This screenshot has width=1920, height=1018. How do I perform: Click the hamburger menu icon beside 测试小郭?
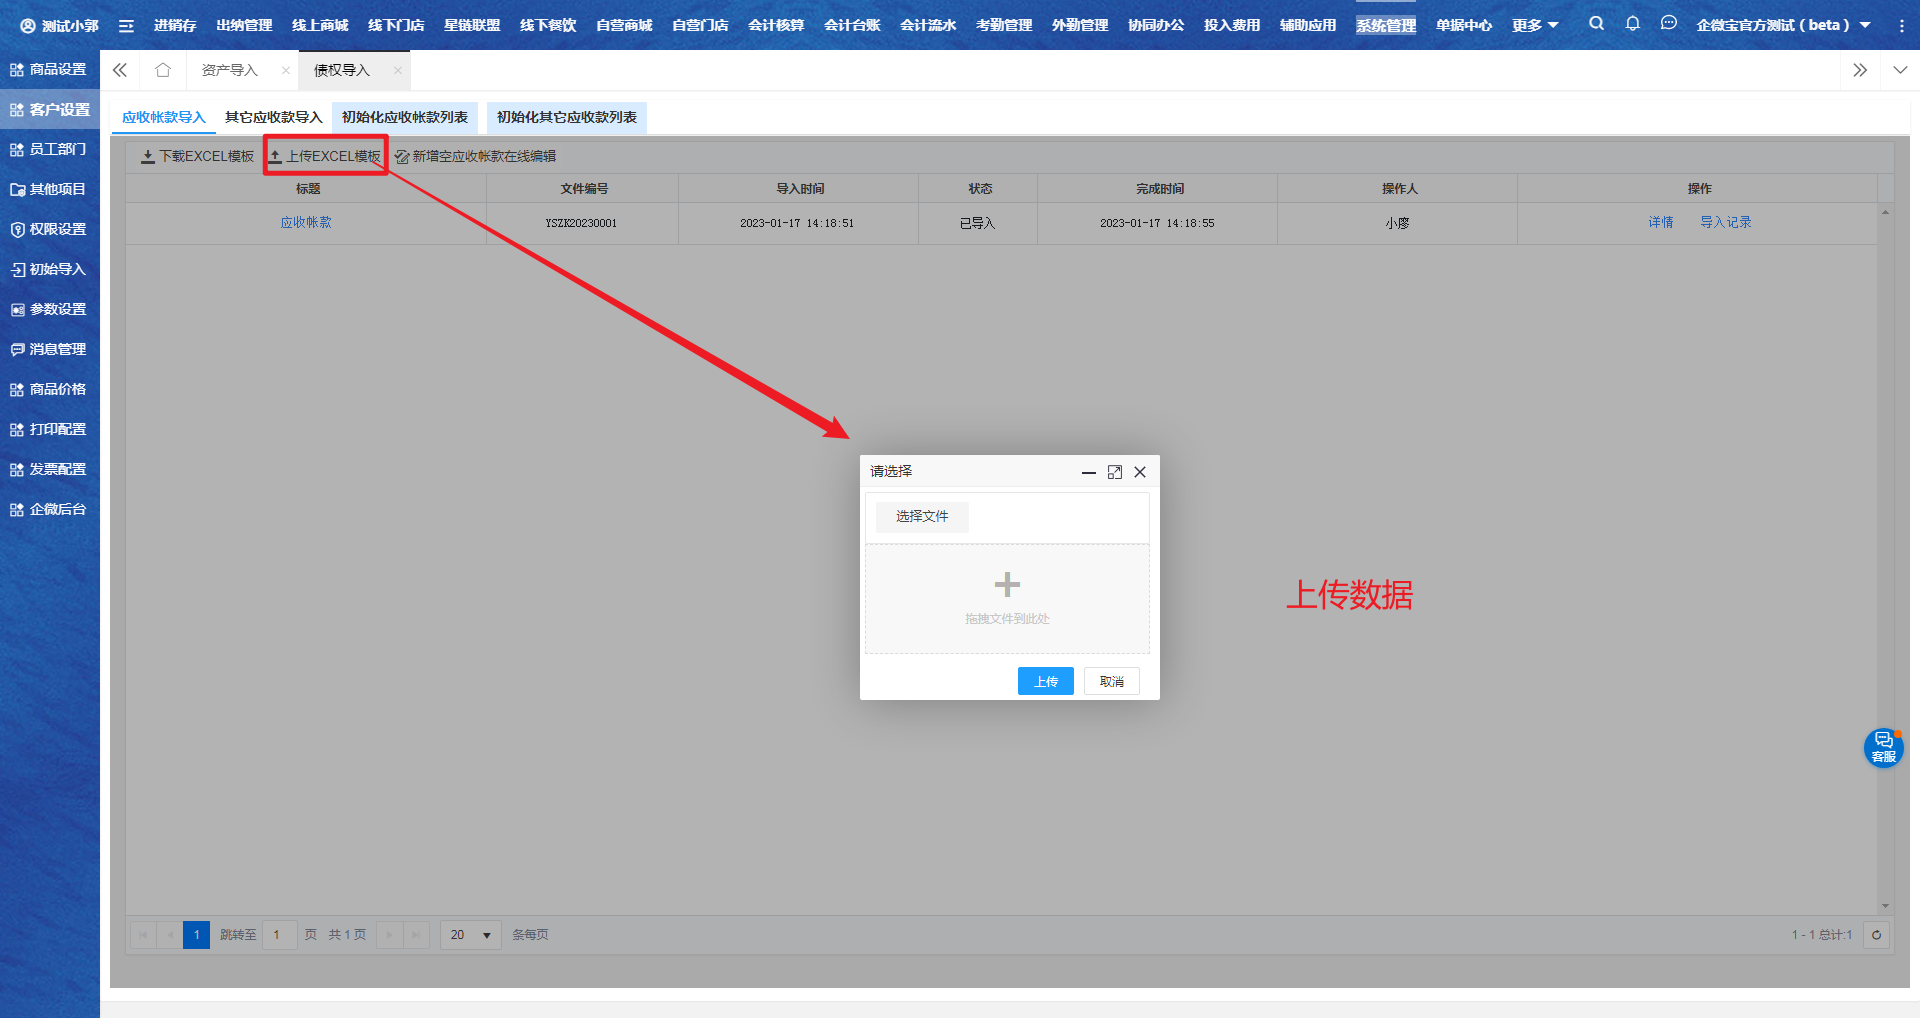pos(126,26)
